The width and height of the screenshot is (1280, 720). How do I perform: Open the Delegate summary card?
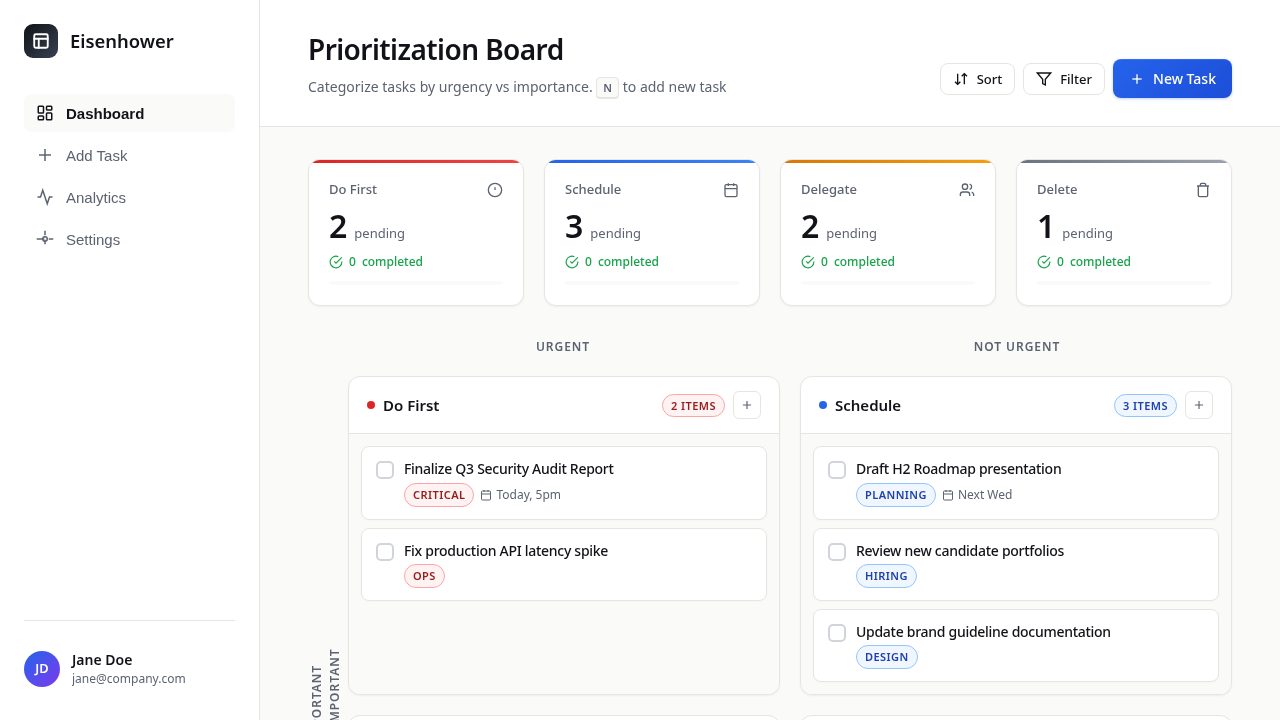tap(888, 232)
